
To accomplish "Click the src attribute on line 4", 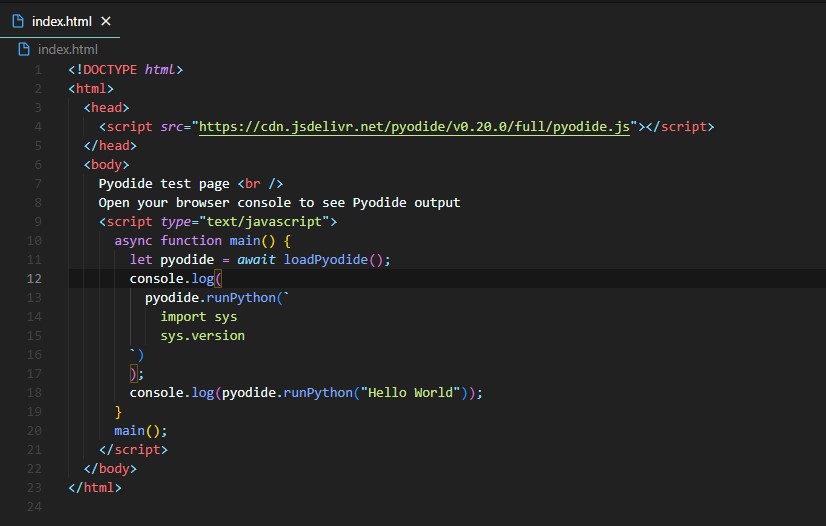I will pyautogui.click(x=172, y=127).
